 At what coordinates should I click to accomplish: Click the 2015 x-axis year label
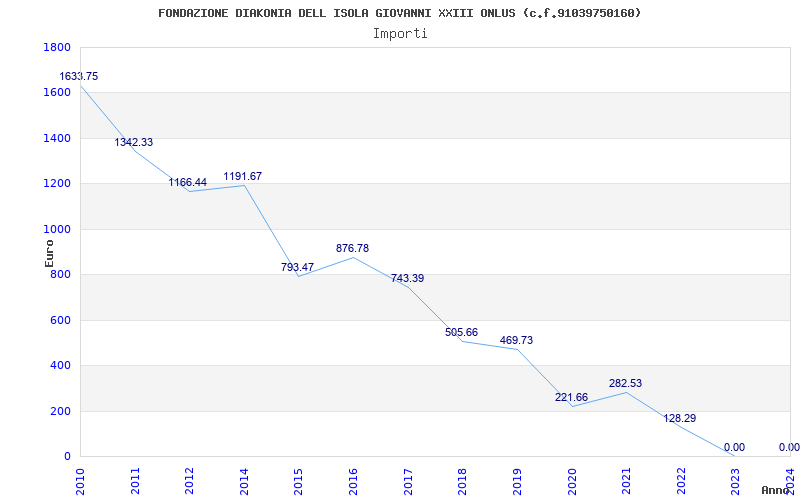pos(298,482)
